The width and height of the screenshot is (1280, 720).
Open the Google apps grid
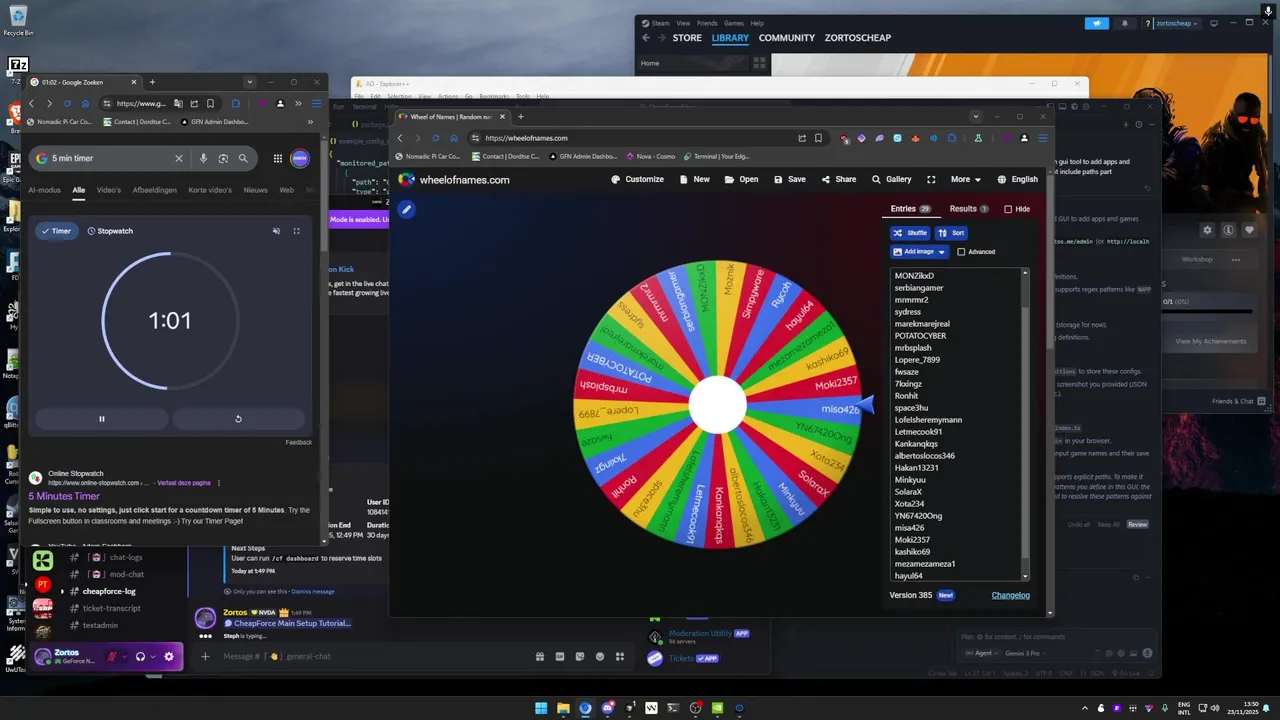coord(278,158)
